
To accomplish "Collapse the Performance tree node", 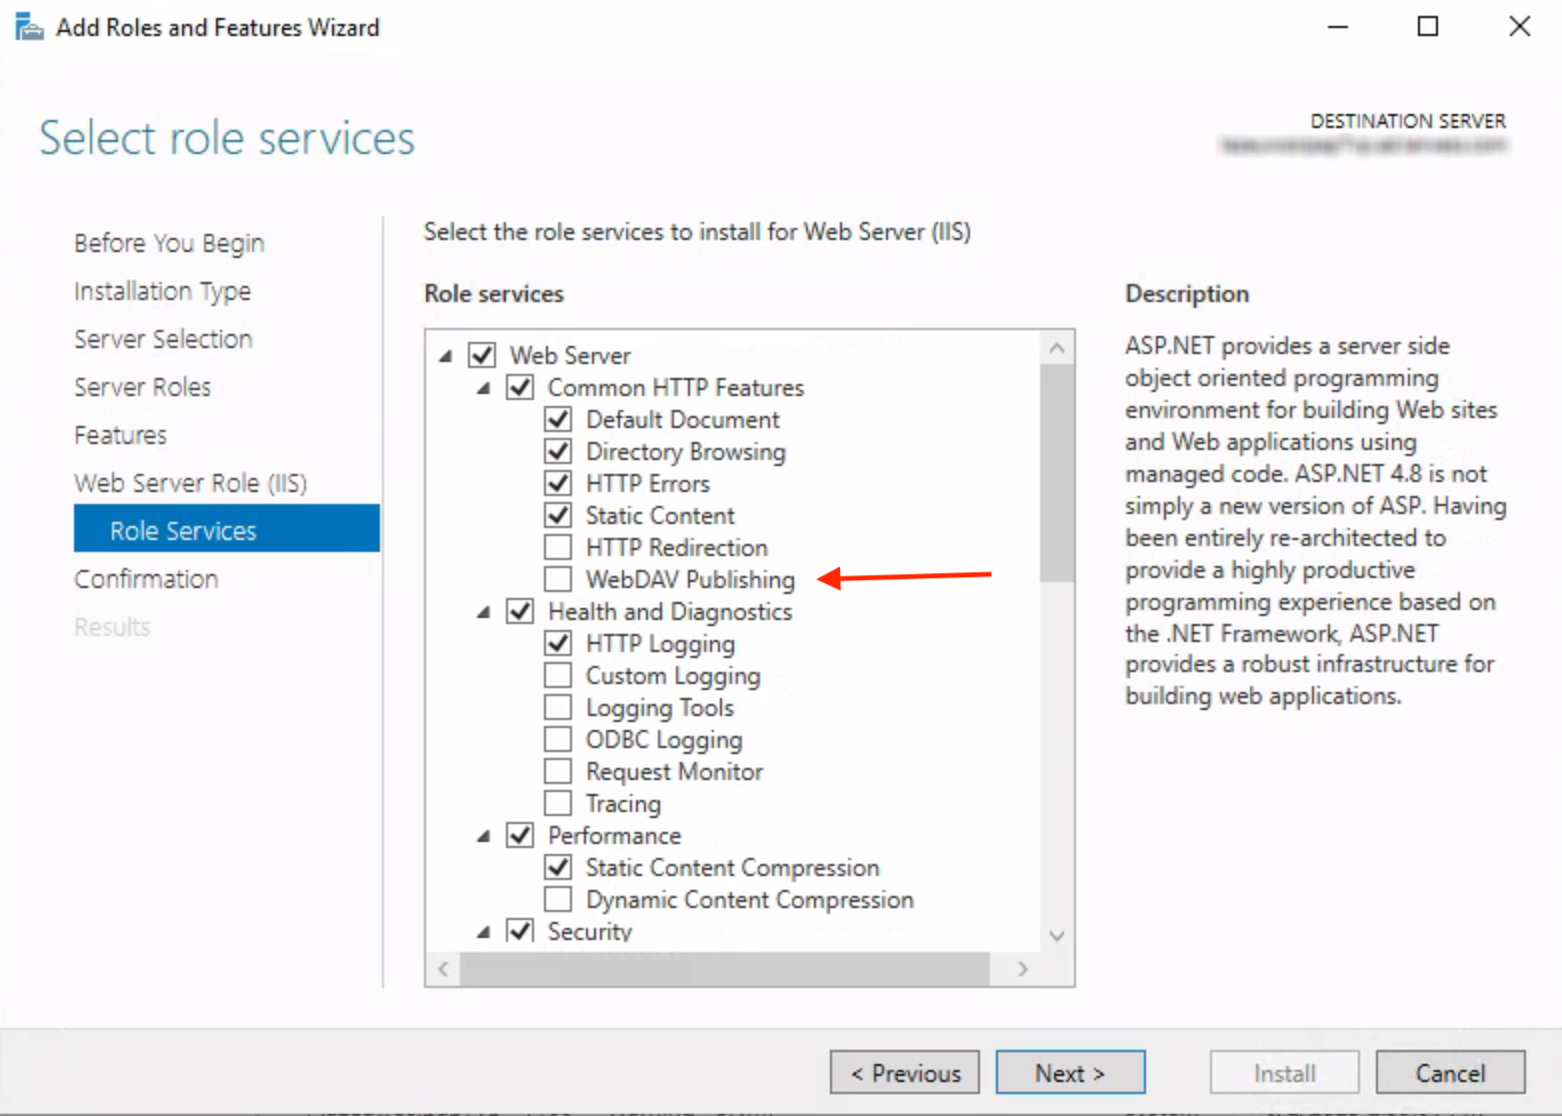I will [482, 835].
